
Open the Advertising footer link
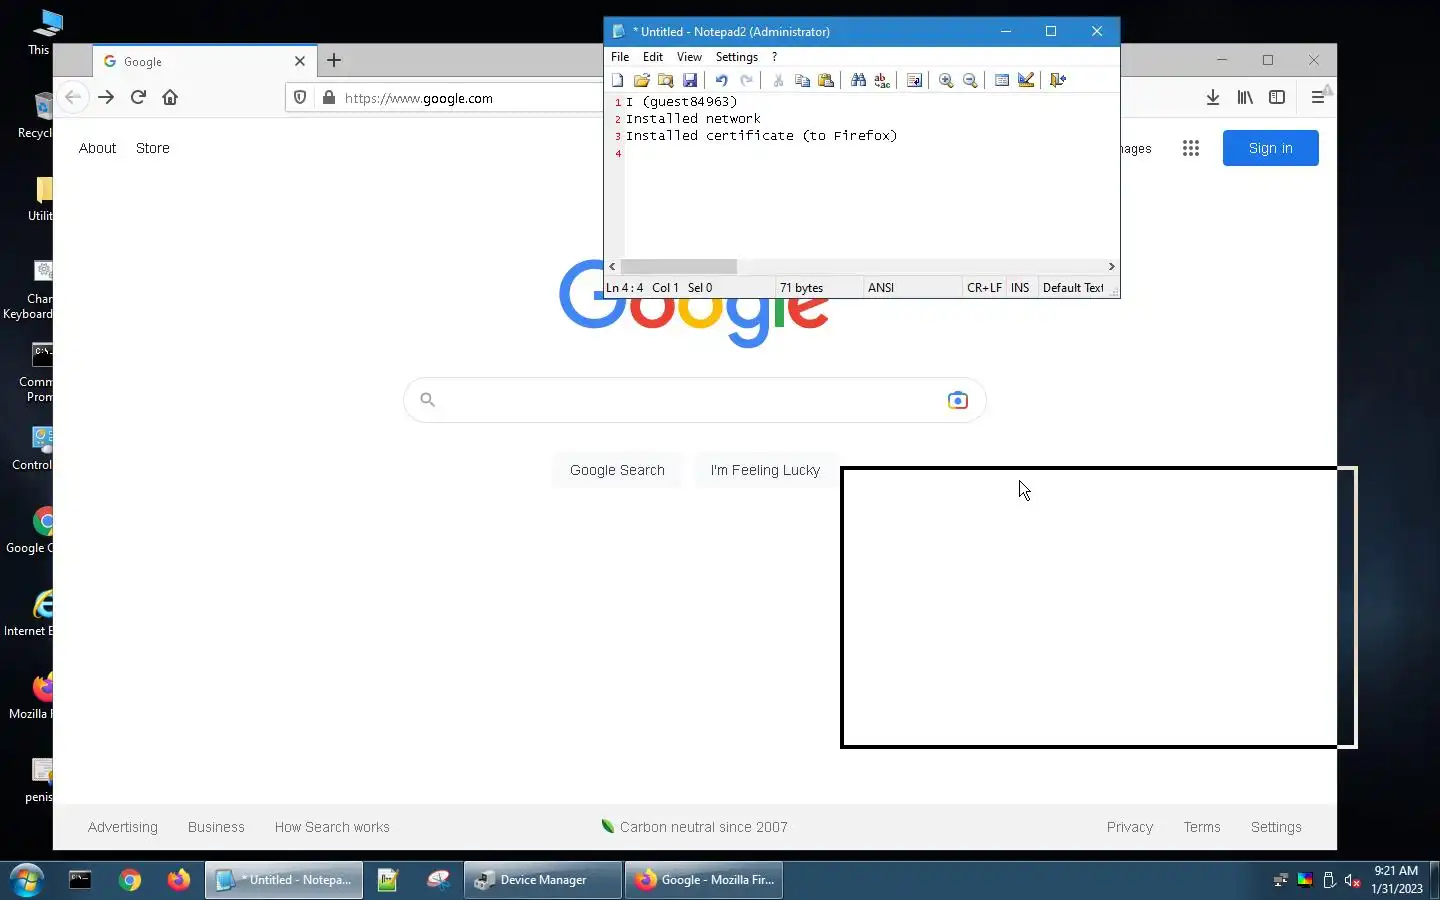123,827
